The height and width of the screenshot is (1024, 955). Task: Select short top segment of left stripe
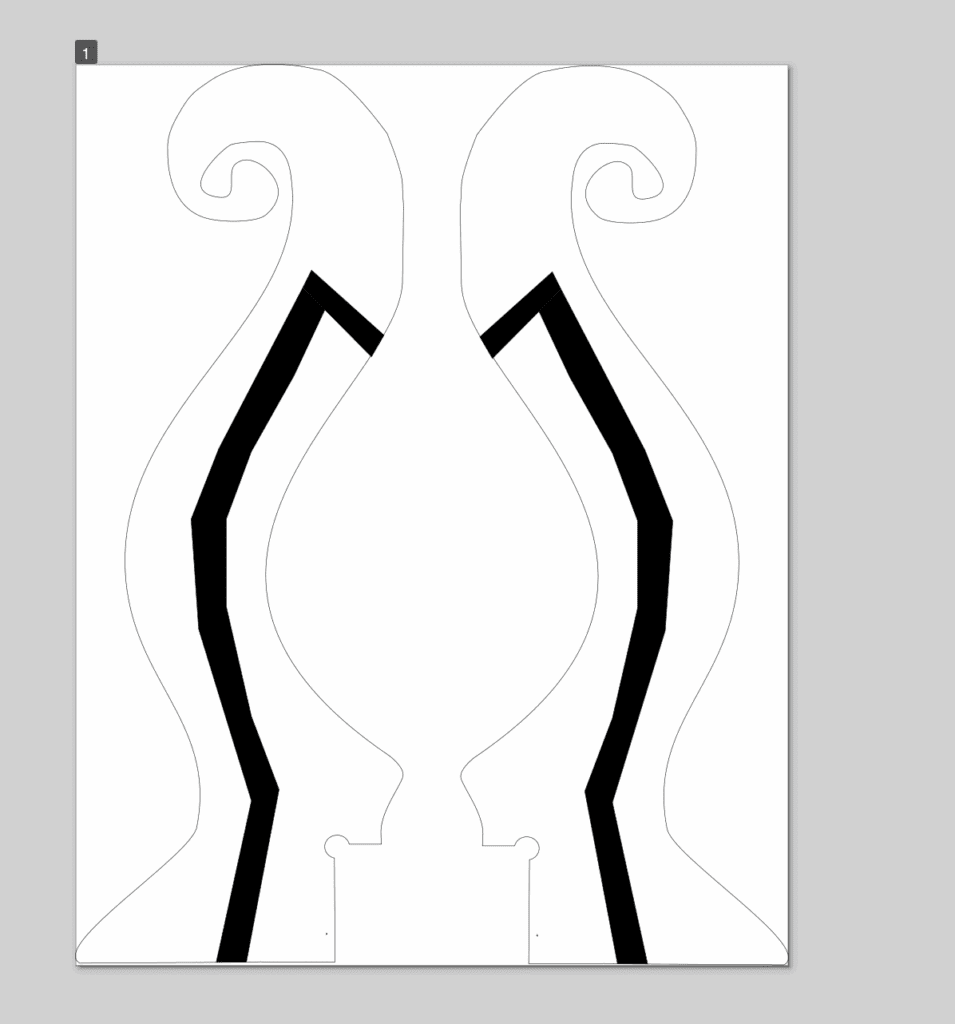[346, 312]
